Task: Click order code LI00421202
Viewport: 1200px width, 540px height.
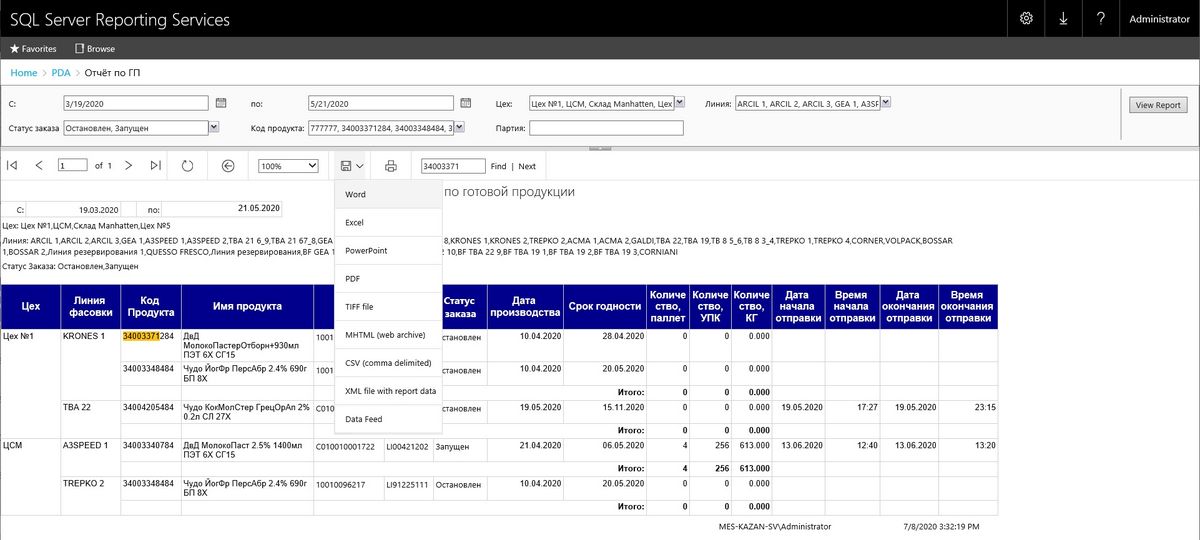Action: pyautogui.click(x=408, y=445)
